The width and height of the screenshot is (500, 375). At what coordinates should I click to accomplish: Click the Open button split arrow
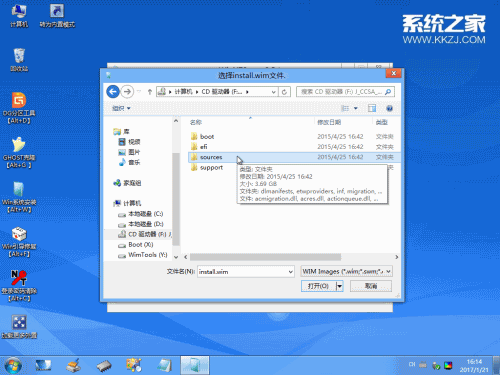(339, 286)
